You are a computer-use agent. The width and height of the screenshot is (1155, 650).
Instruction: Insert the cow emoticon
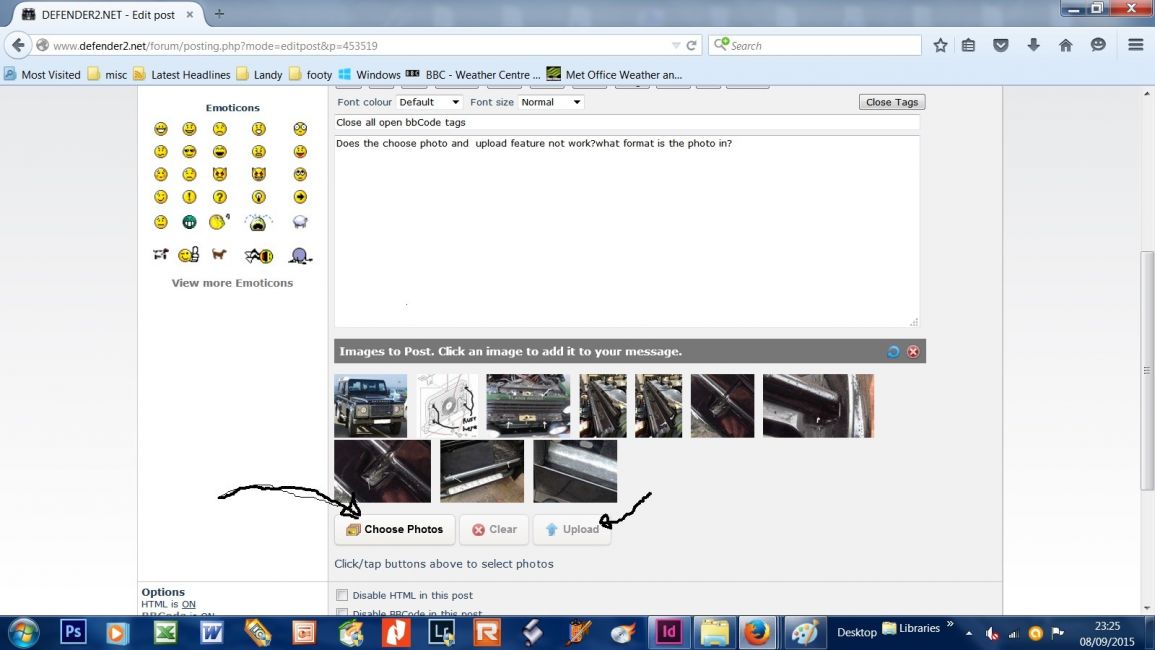[161, 254]
